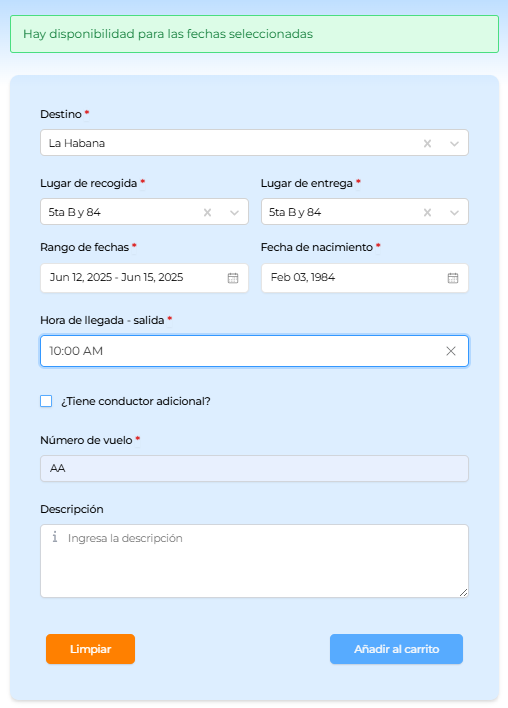The width and height of the screenshot is (508, 708).
Task: Clear the Lugar de entrega selection
Action: click(427, 212)
